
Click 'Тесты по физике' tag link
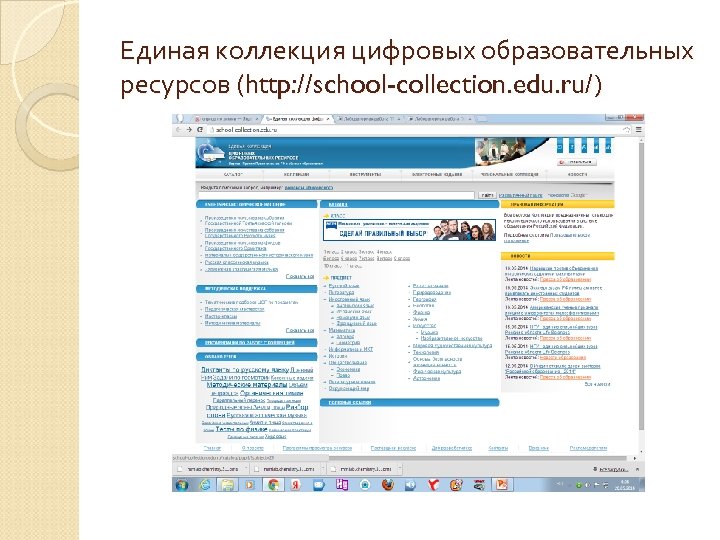[x=241, y=429]
